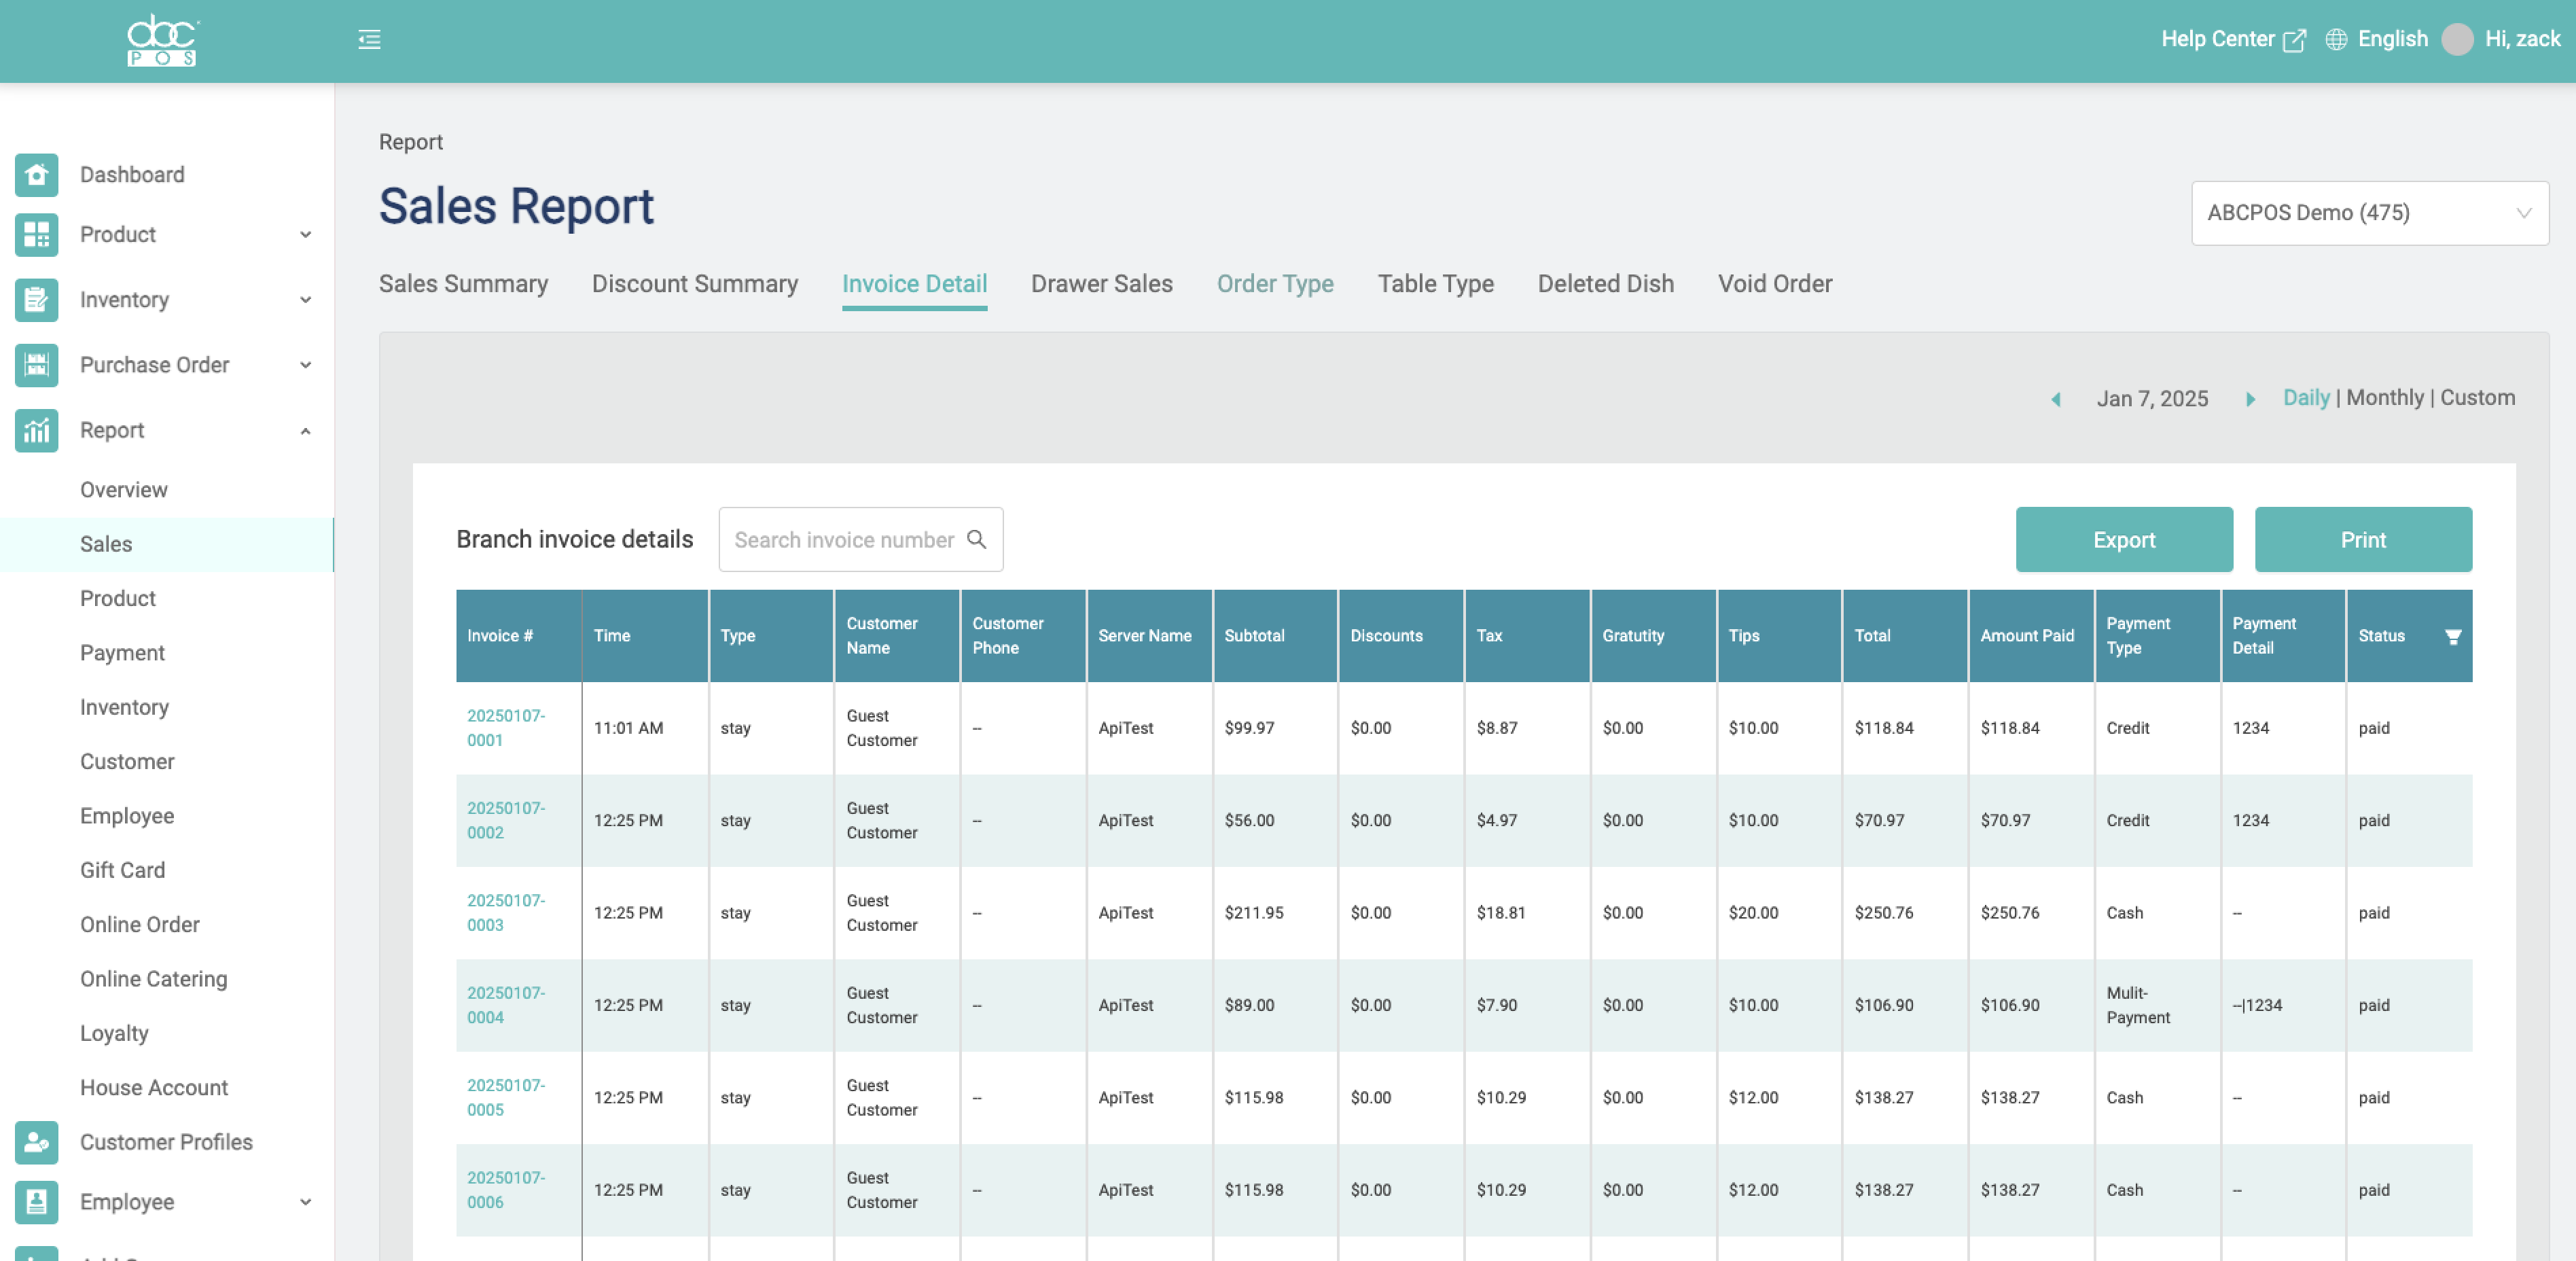Viewport: 2576px width, 1261px height.
Task: Open invoice 20250107-0005
Action: pyautogui.click(x=506, y=1098)
